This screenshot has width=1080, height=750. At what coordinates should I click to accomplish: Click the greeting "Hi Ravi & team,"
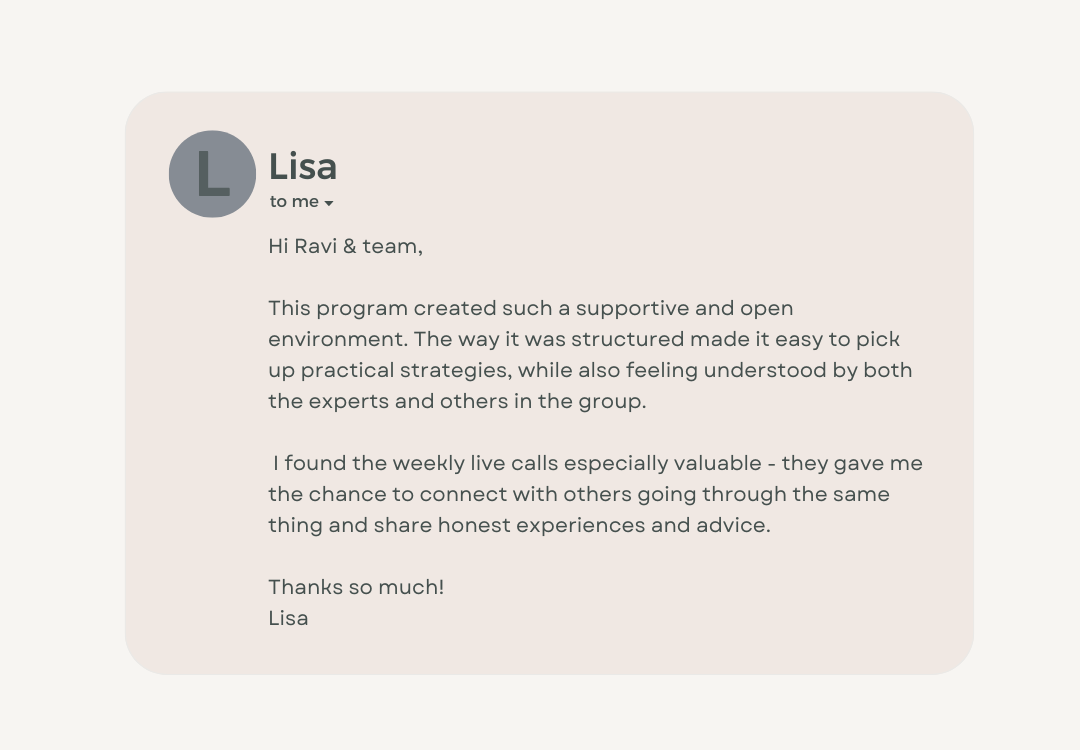point(345,246)
